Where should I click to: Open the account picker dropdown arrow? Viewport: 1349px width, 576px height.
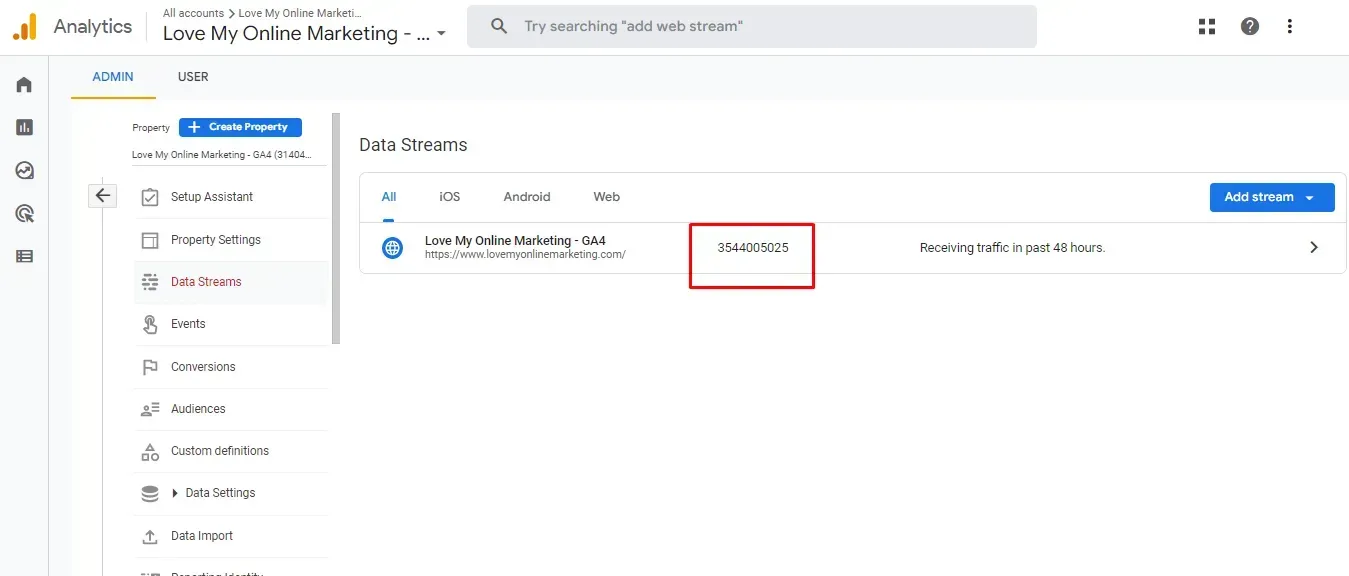point(441,34)
